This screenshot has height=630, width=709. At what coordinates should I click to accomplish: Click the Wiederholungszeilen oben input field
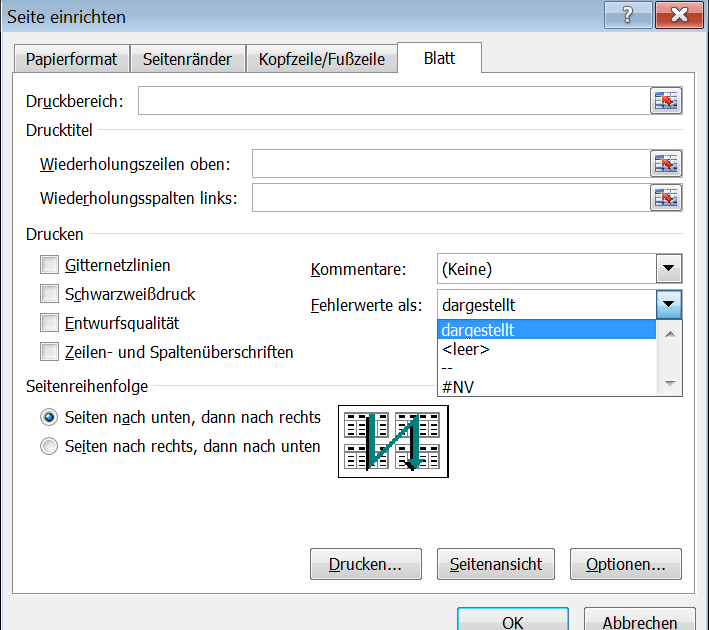(451, 163)
